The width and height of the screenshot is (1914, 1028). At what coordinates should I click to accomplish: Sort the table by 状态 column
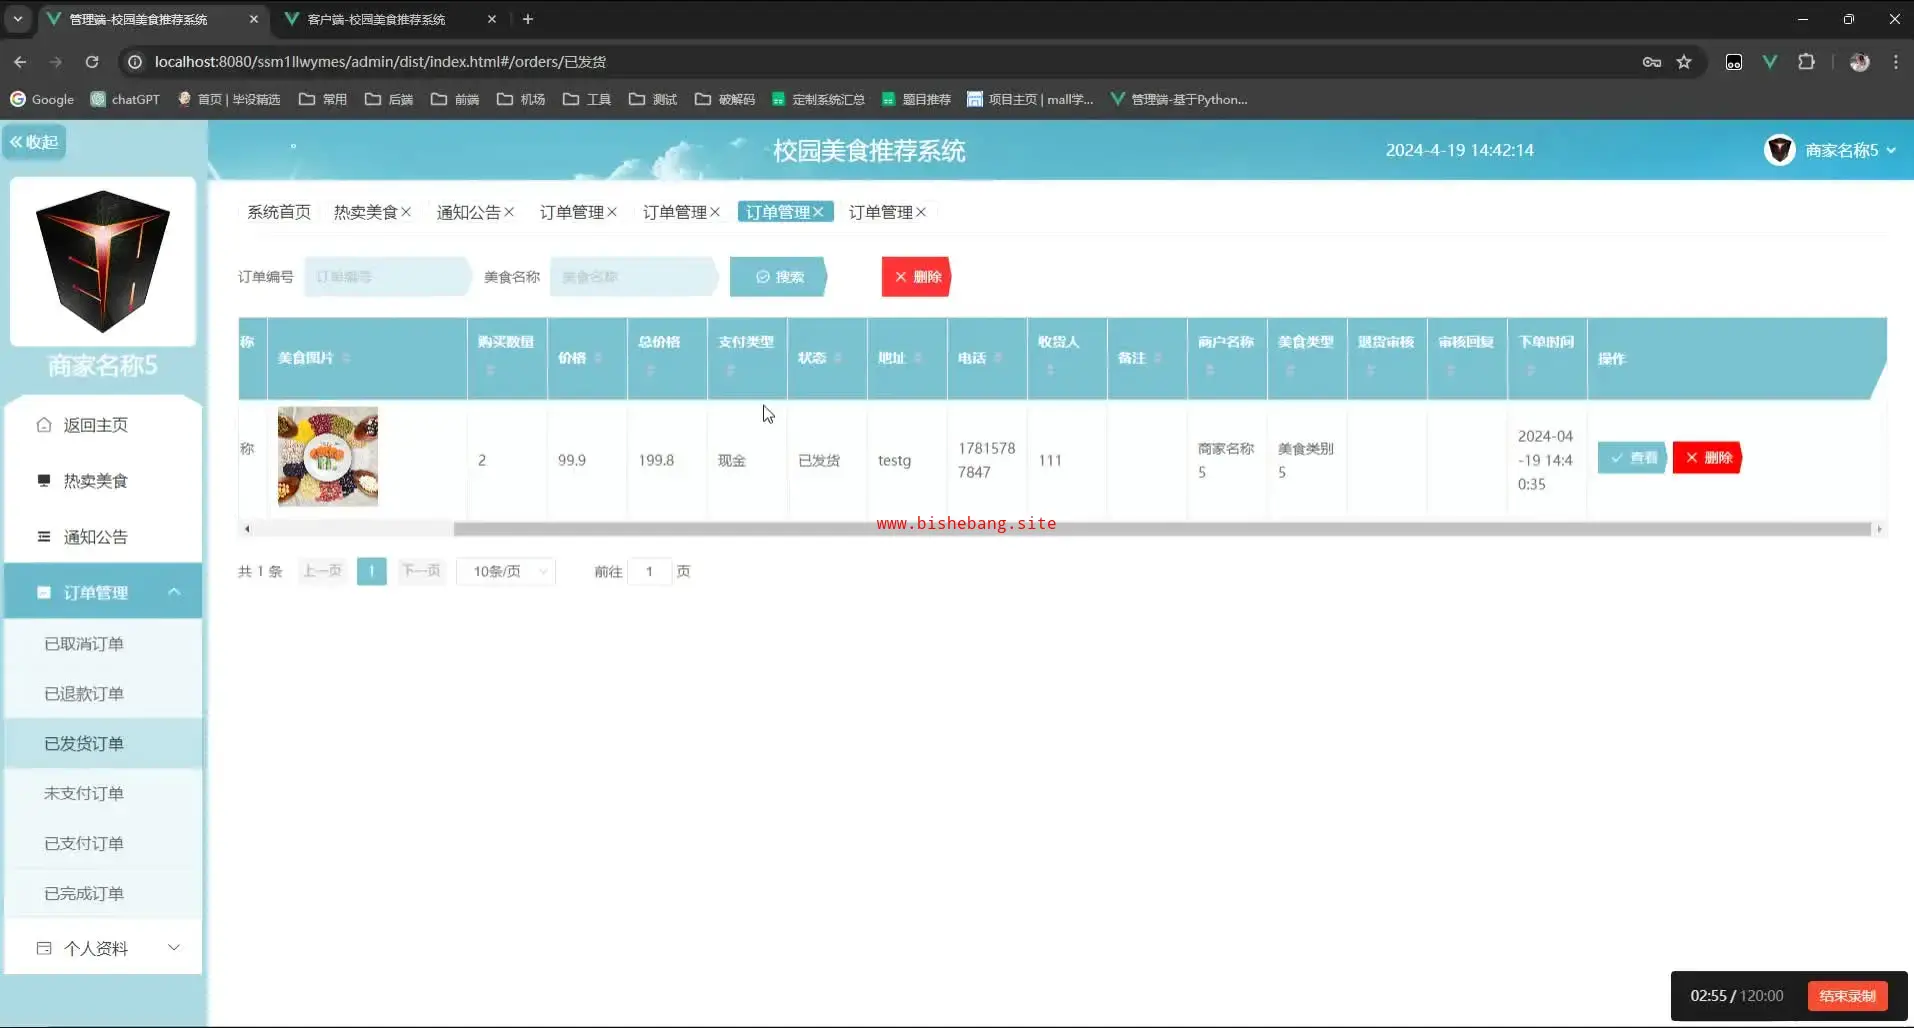(x=838, y=358)
